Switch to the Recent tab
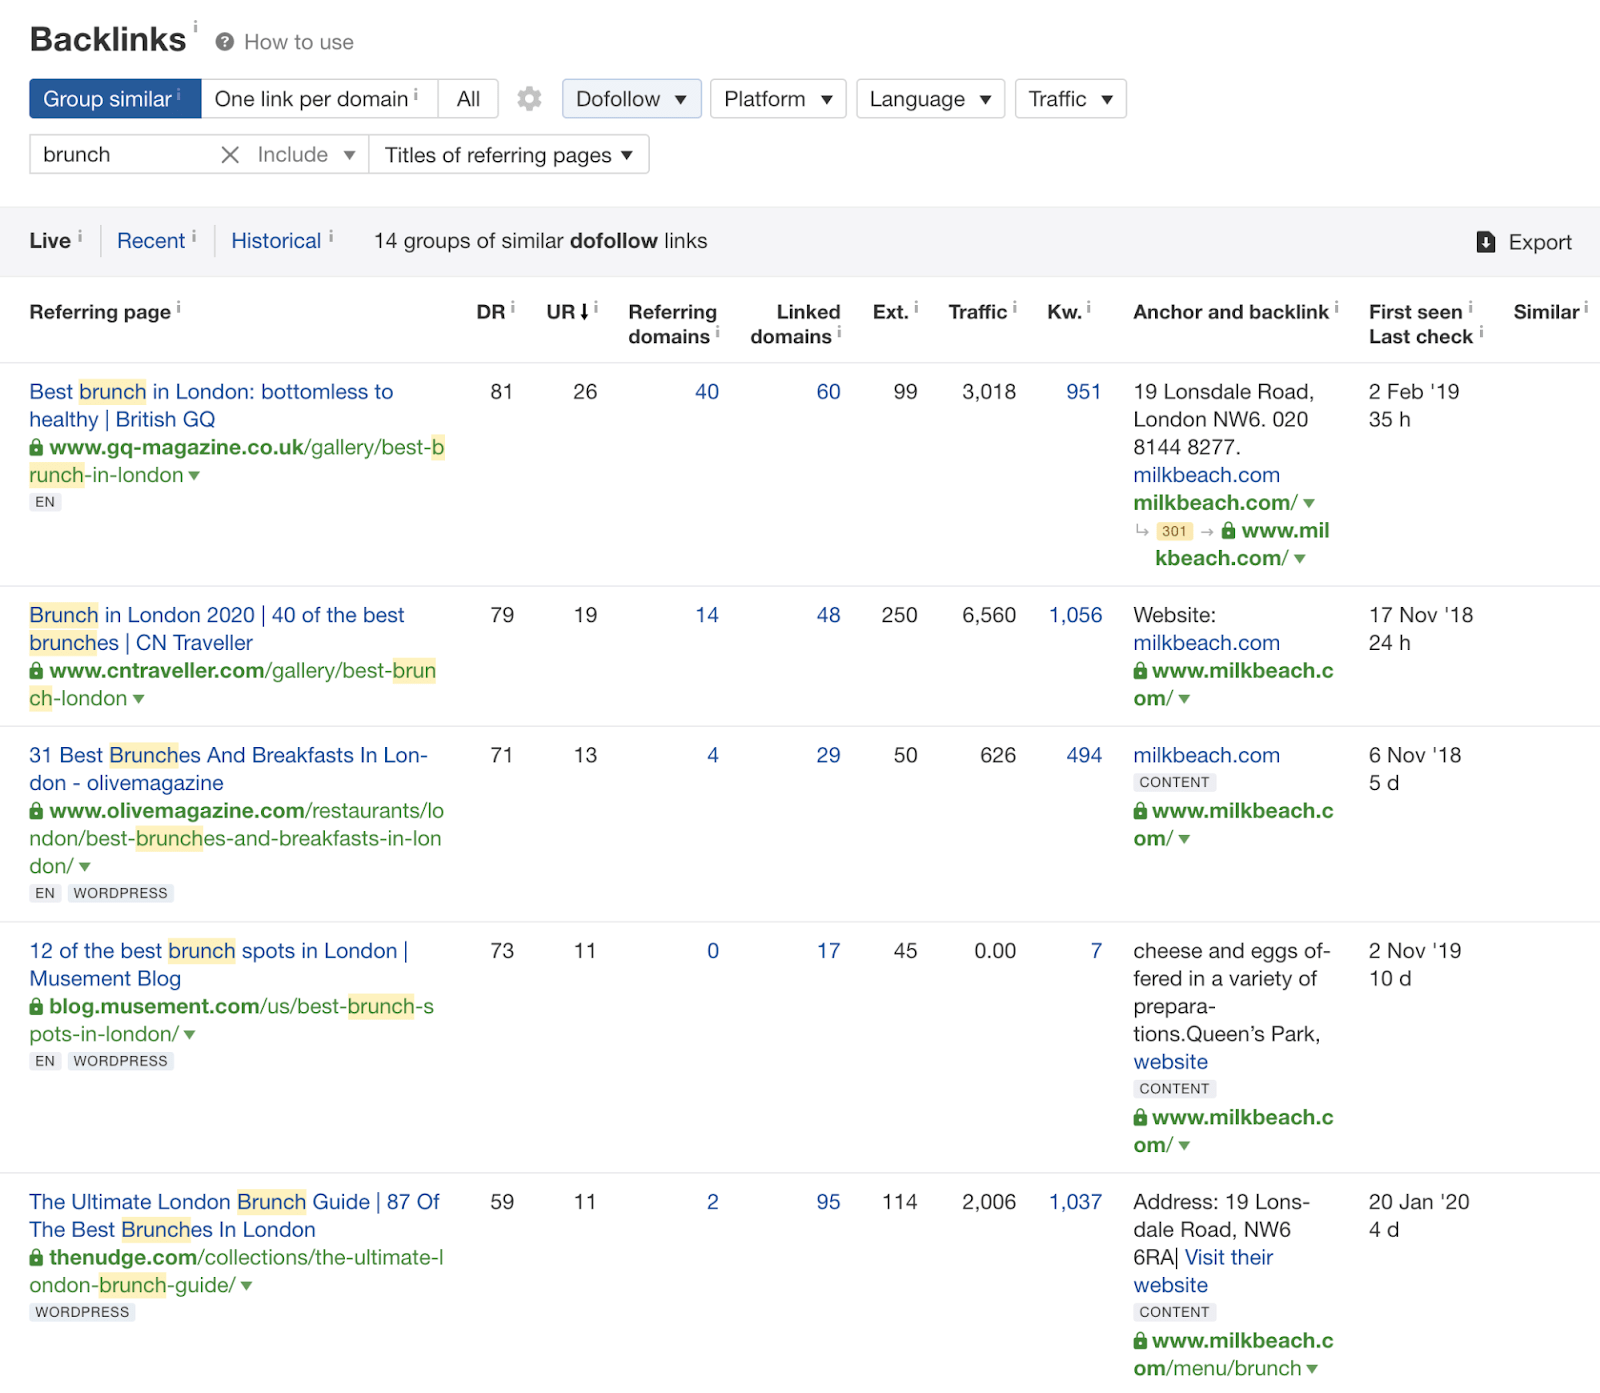1600x1393 pixels. [x=150, y=240]
